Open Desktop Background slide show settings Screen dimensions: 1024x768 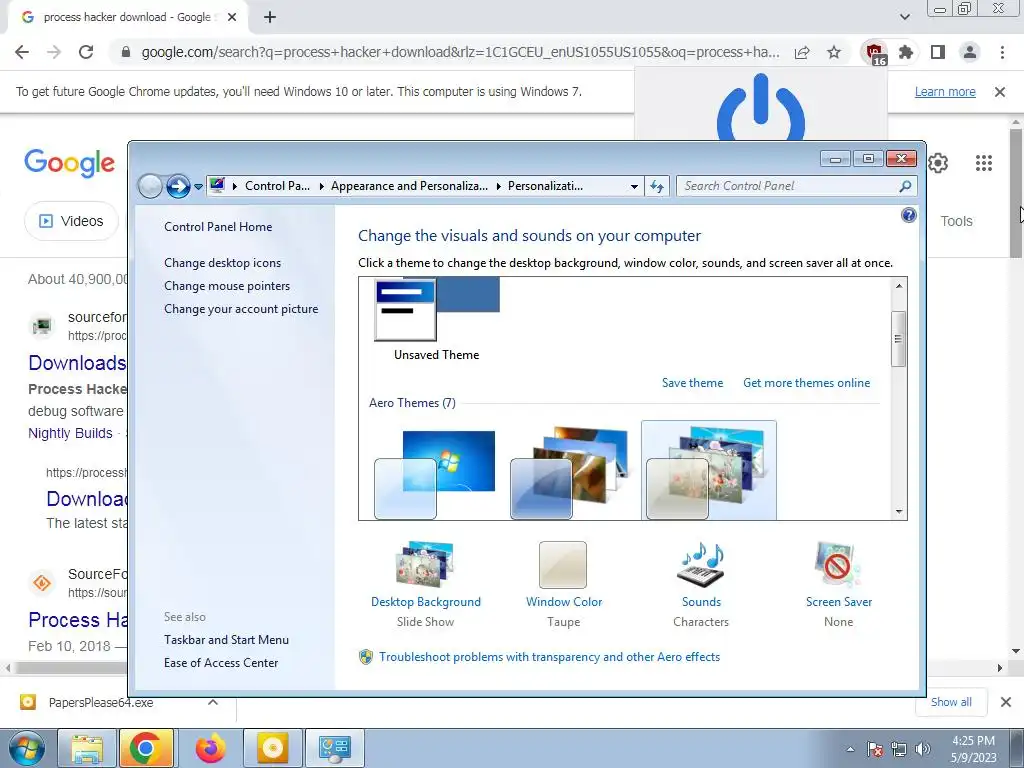pyautogui.click(x=426, y=584)
